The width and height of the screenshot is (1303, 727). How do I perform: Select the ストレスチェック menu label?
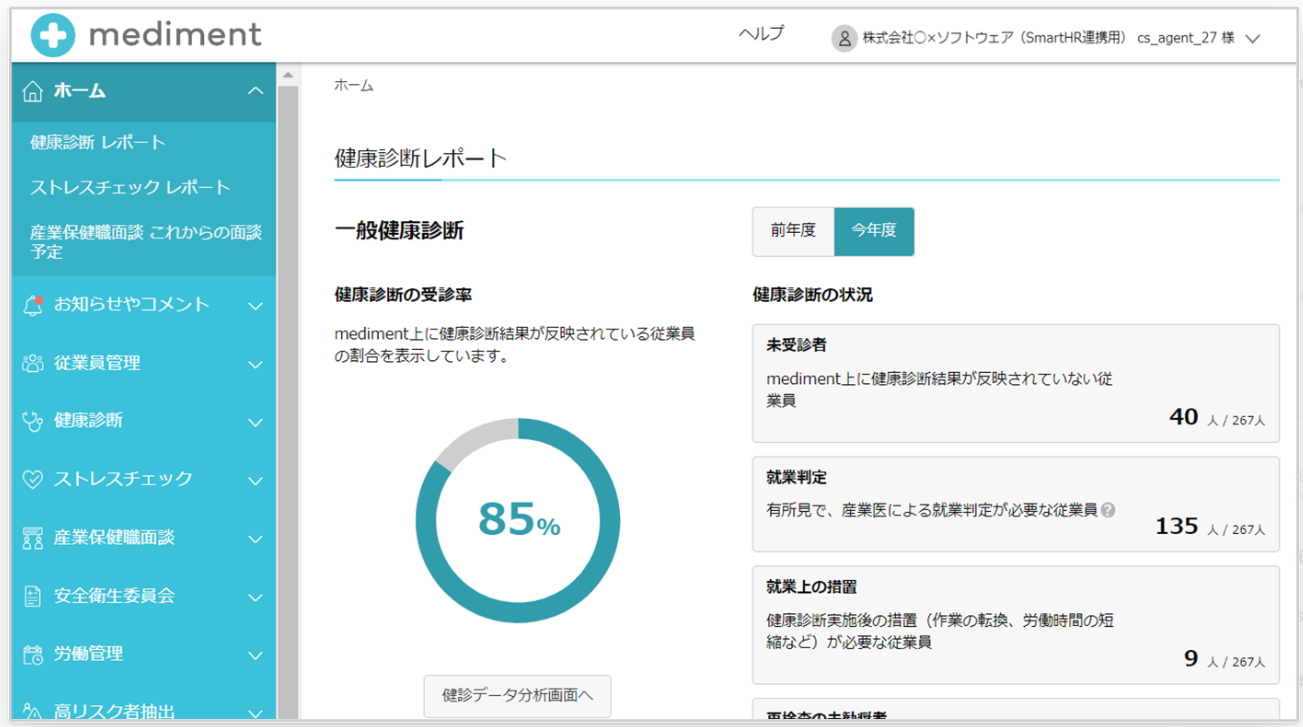123,479
